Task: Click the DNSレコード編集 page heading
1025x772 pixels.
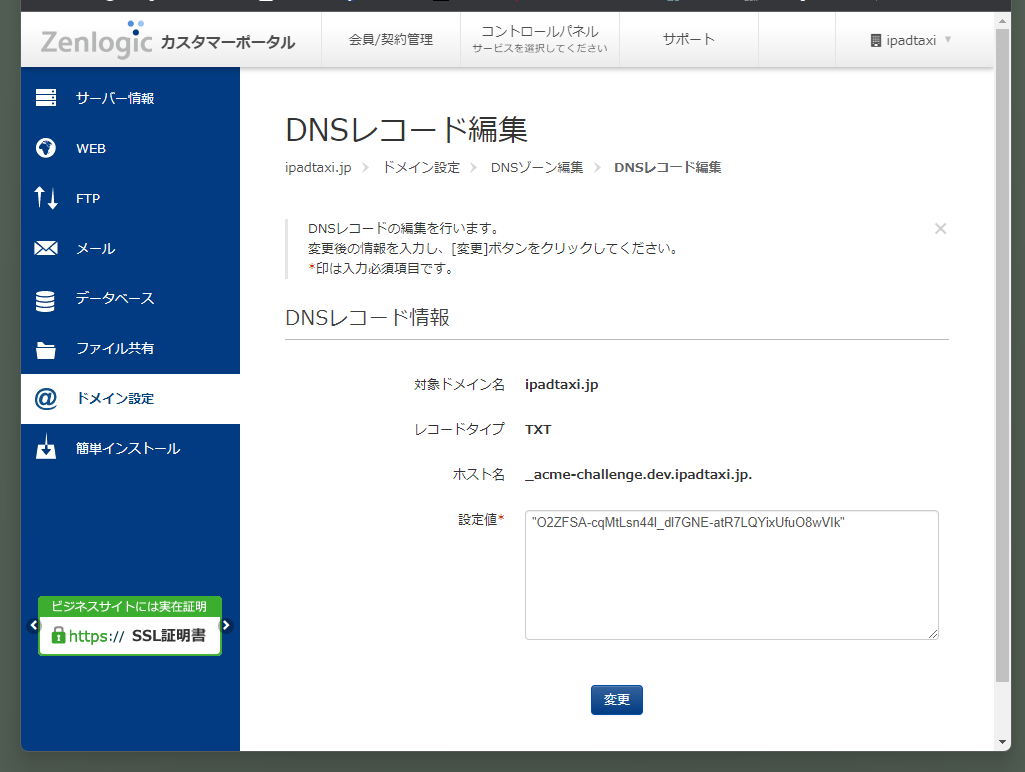Action: 406,129
